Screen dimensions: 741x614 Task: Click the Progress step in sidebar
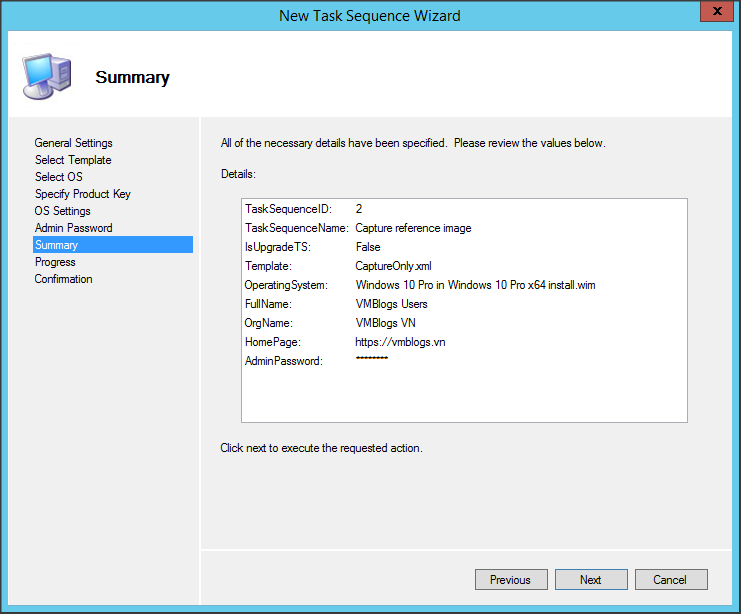pos(55,262)
